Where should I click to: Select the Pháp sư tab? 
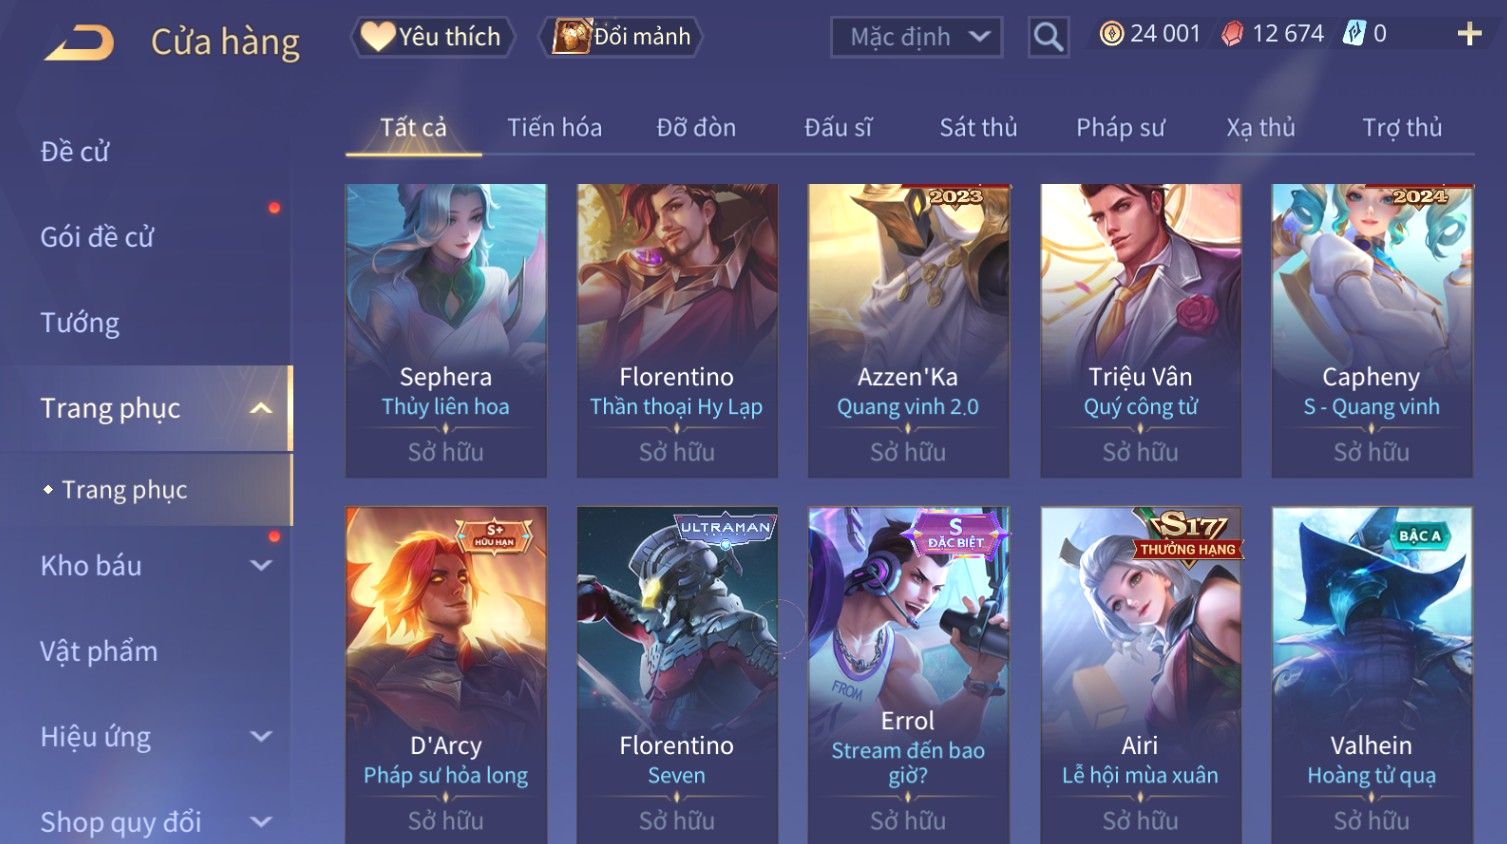1120,128
